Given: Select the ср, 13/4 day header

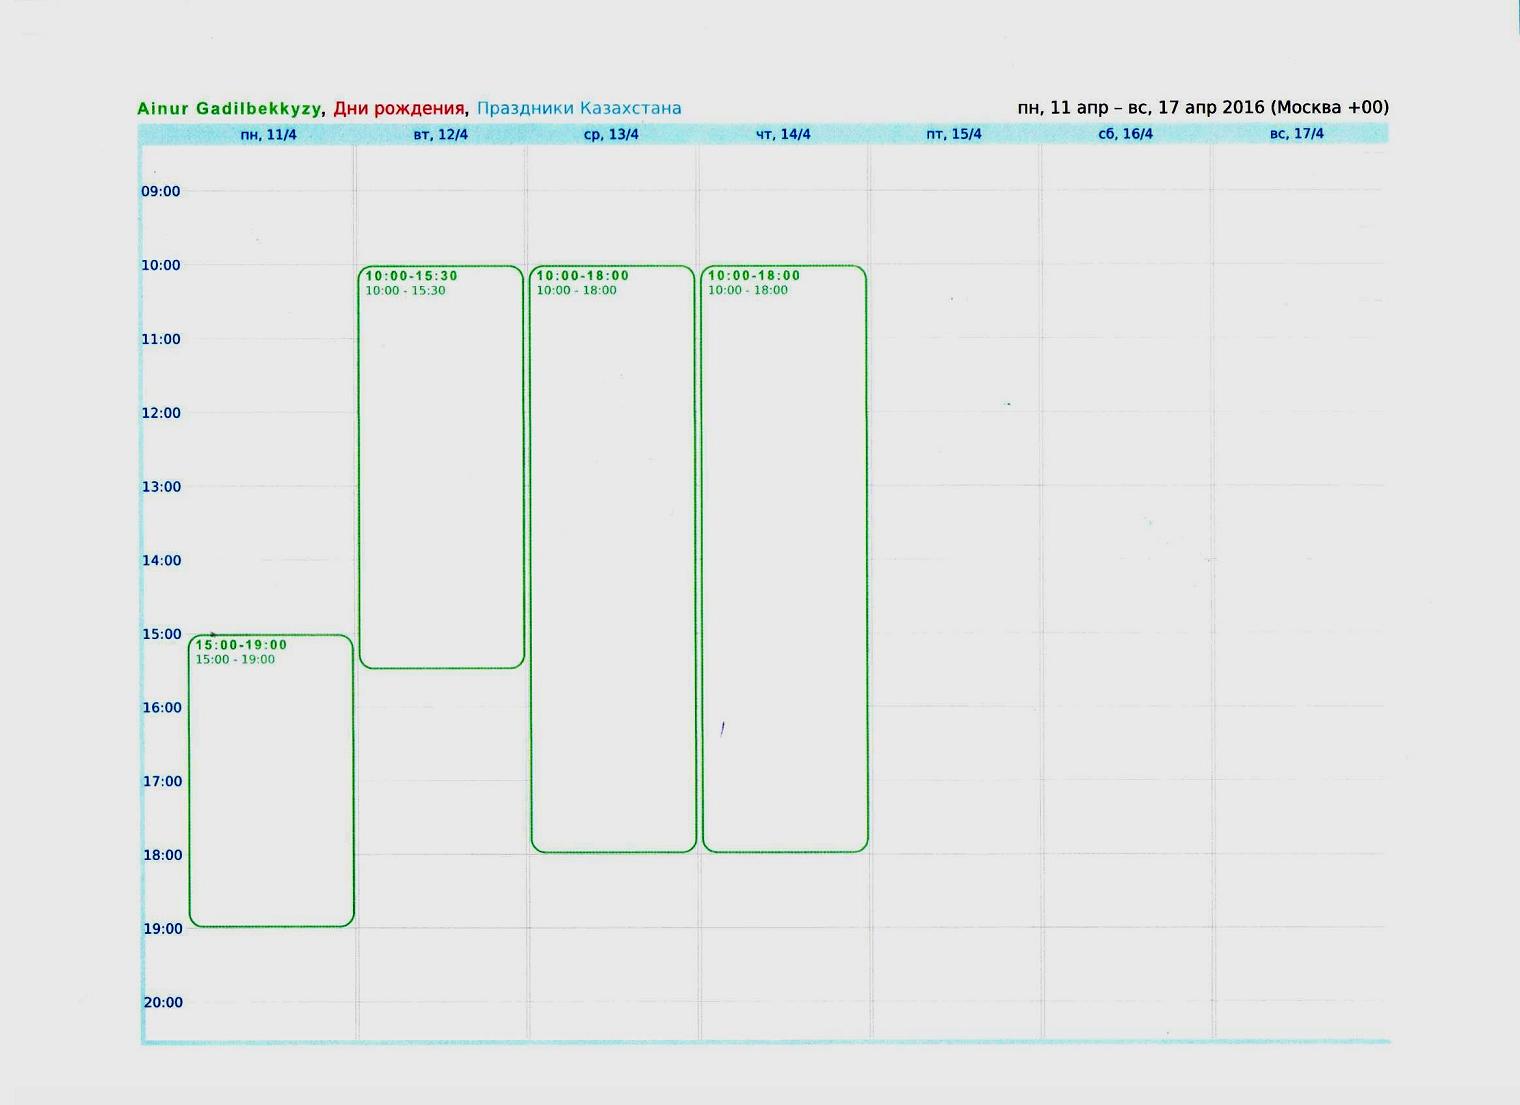Looking at the screenshot, I should [x=611, y=135].
